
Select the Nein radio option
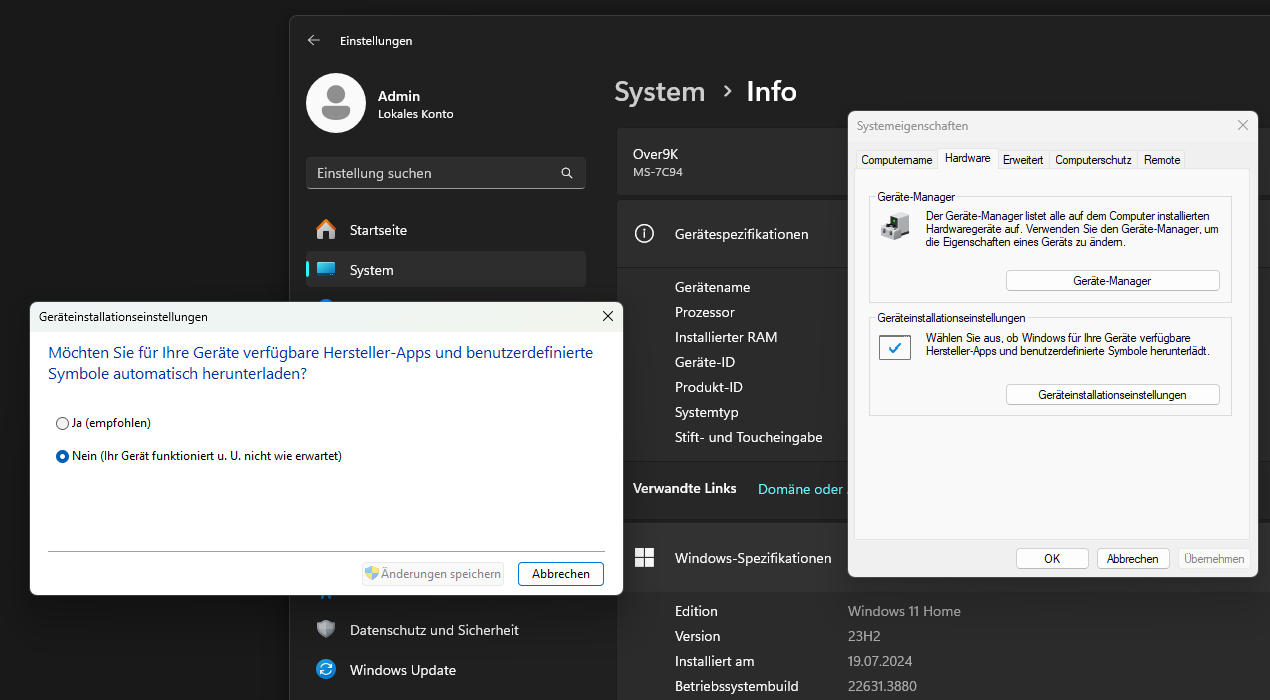63,456
